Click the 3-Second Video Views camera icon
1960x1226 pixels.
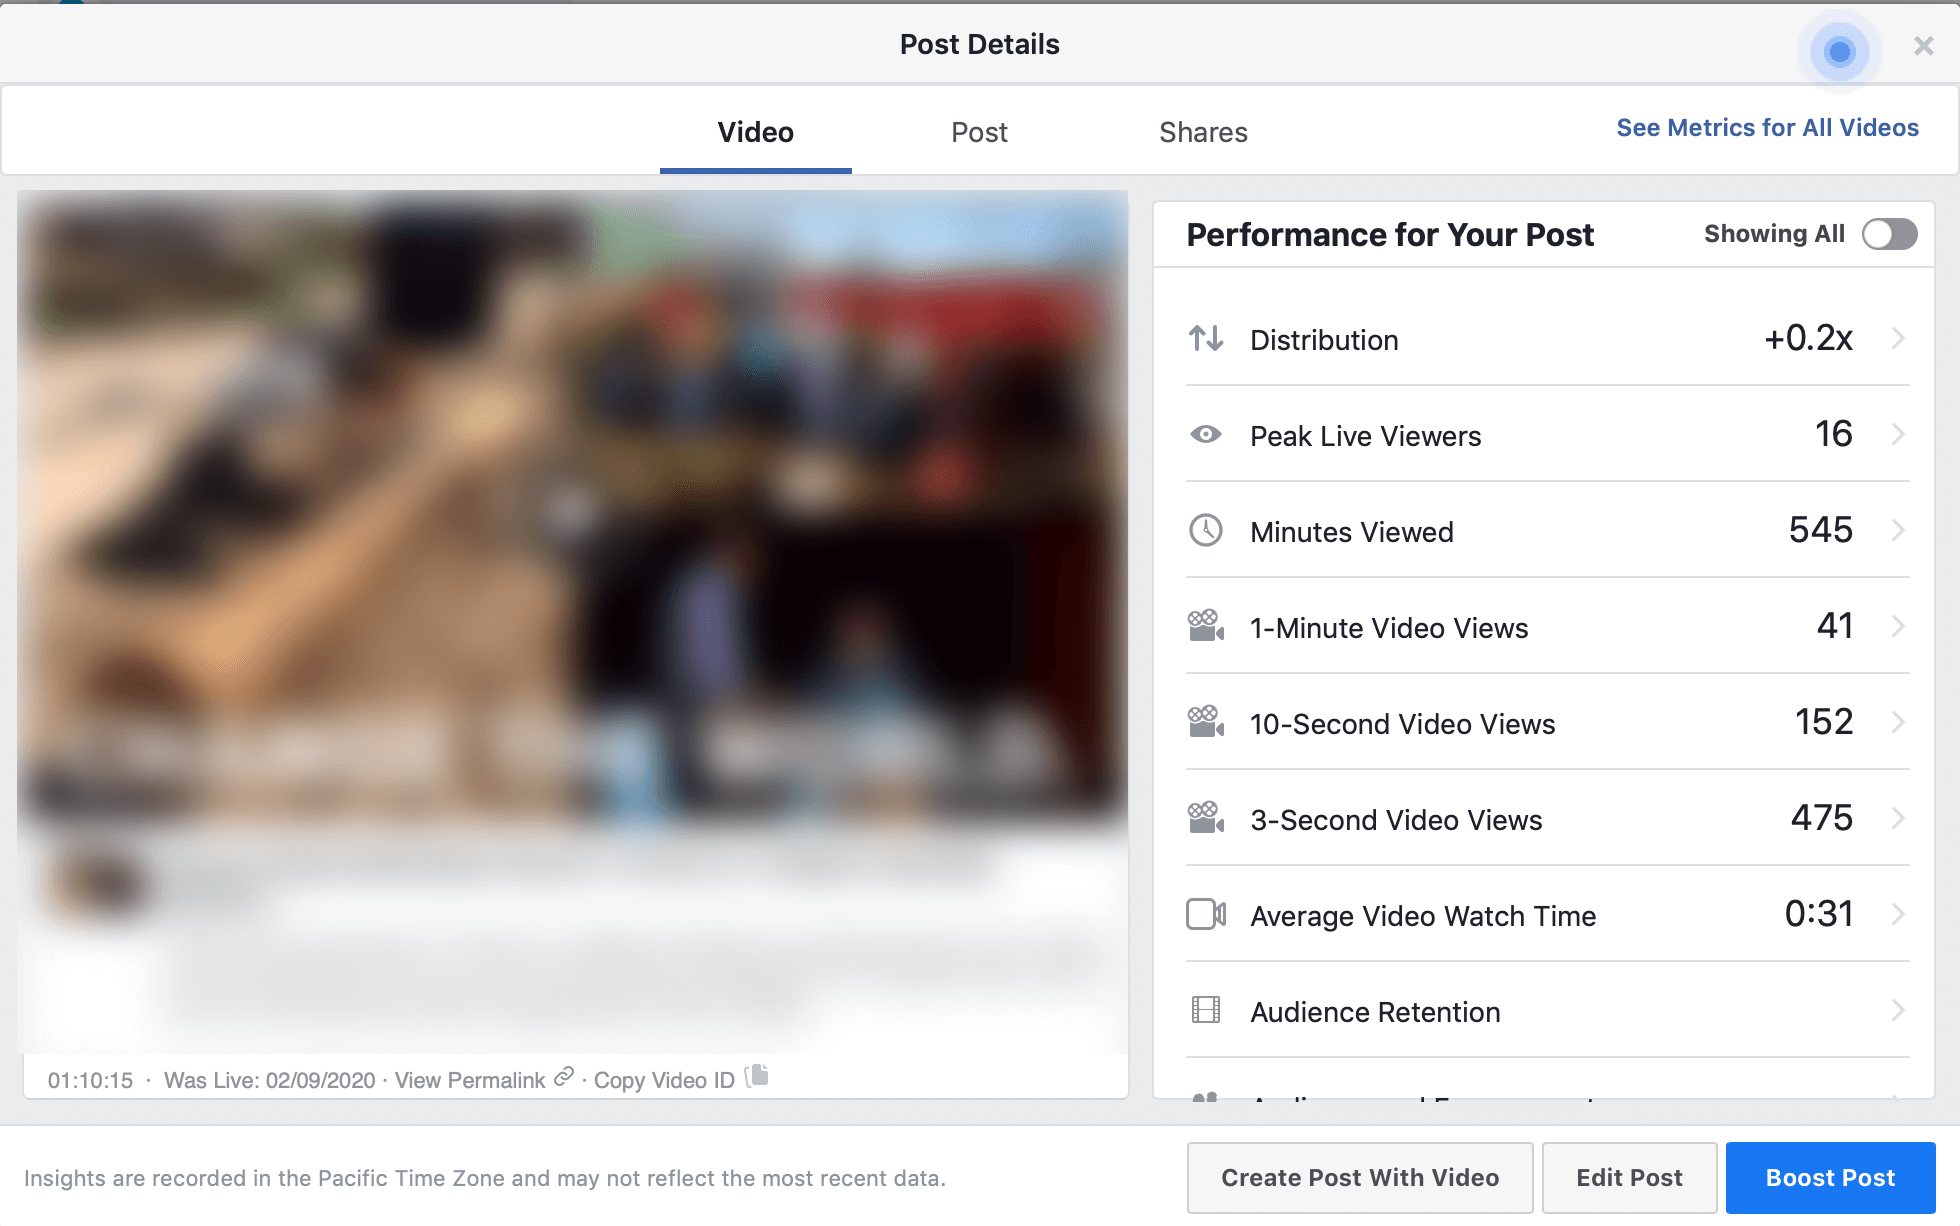pyautogui.click(x=1206, y=819)
